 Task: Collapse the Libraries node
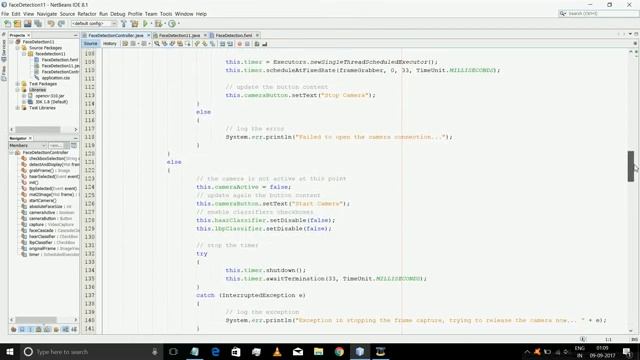click(x=18, y=90)
